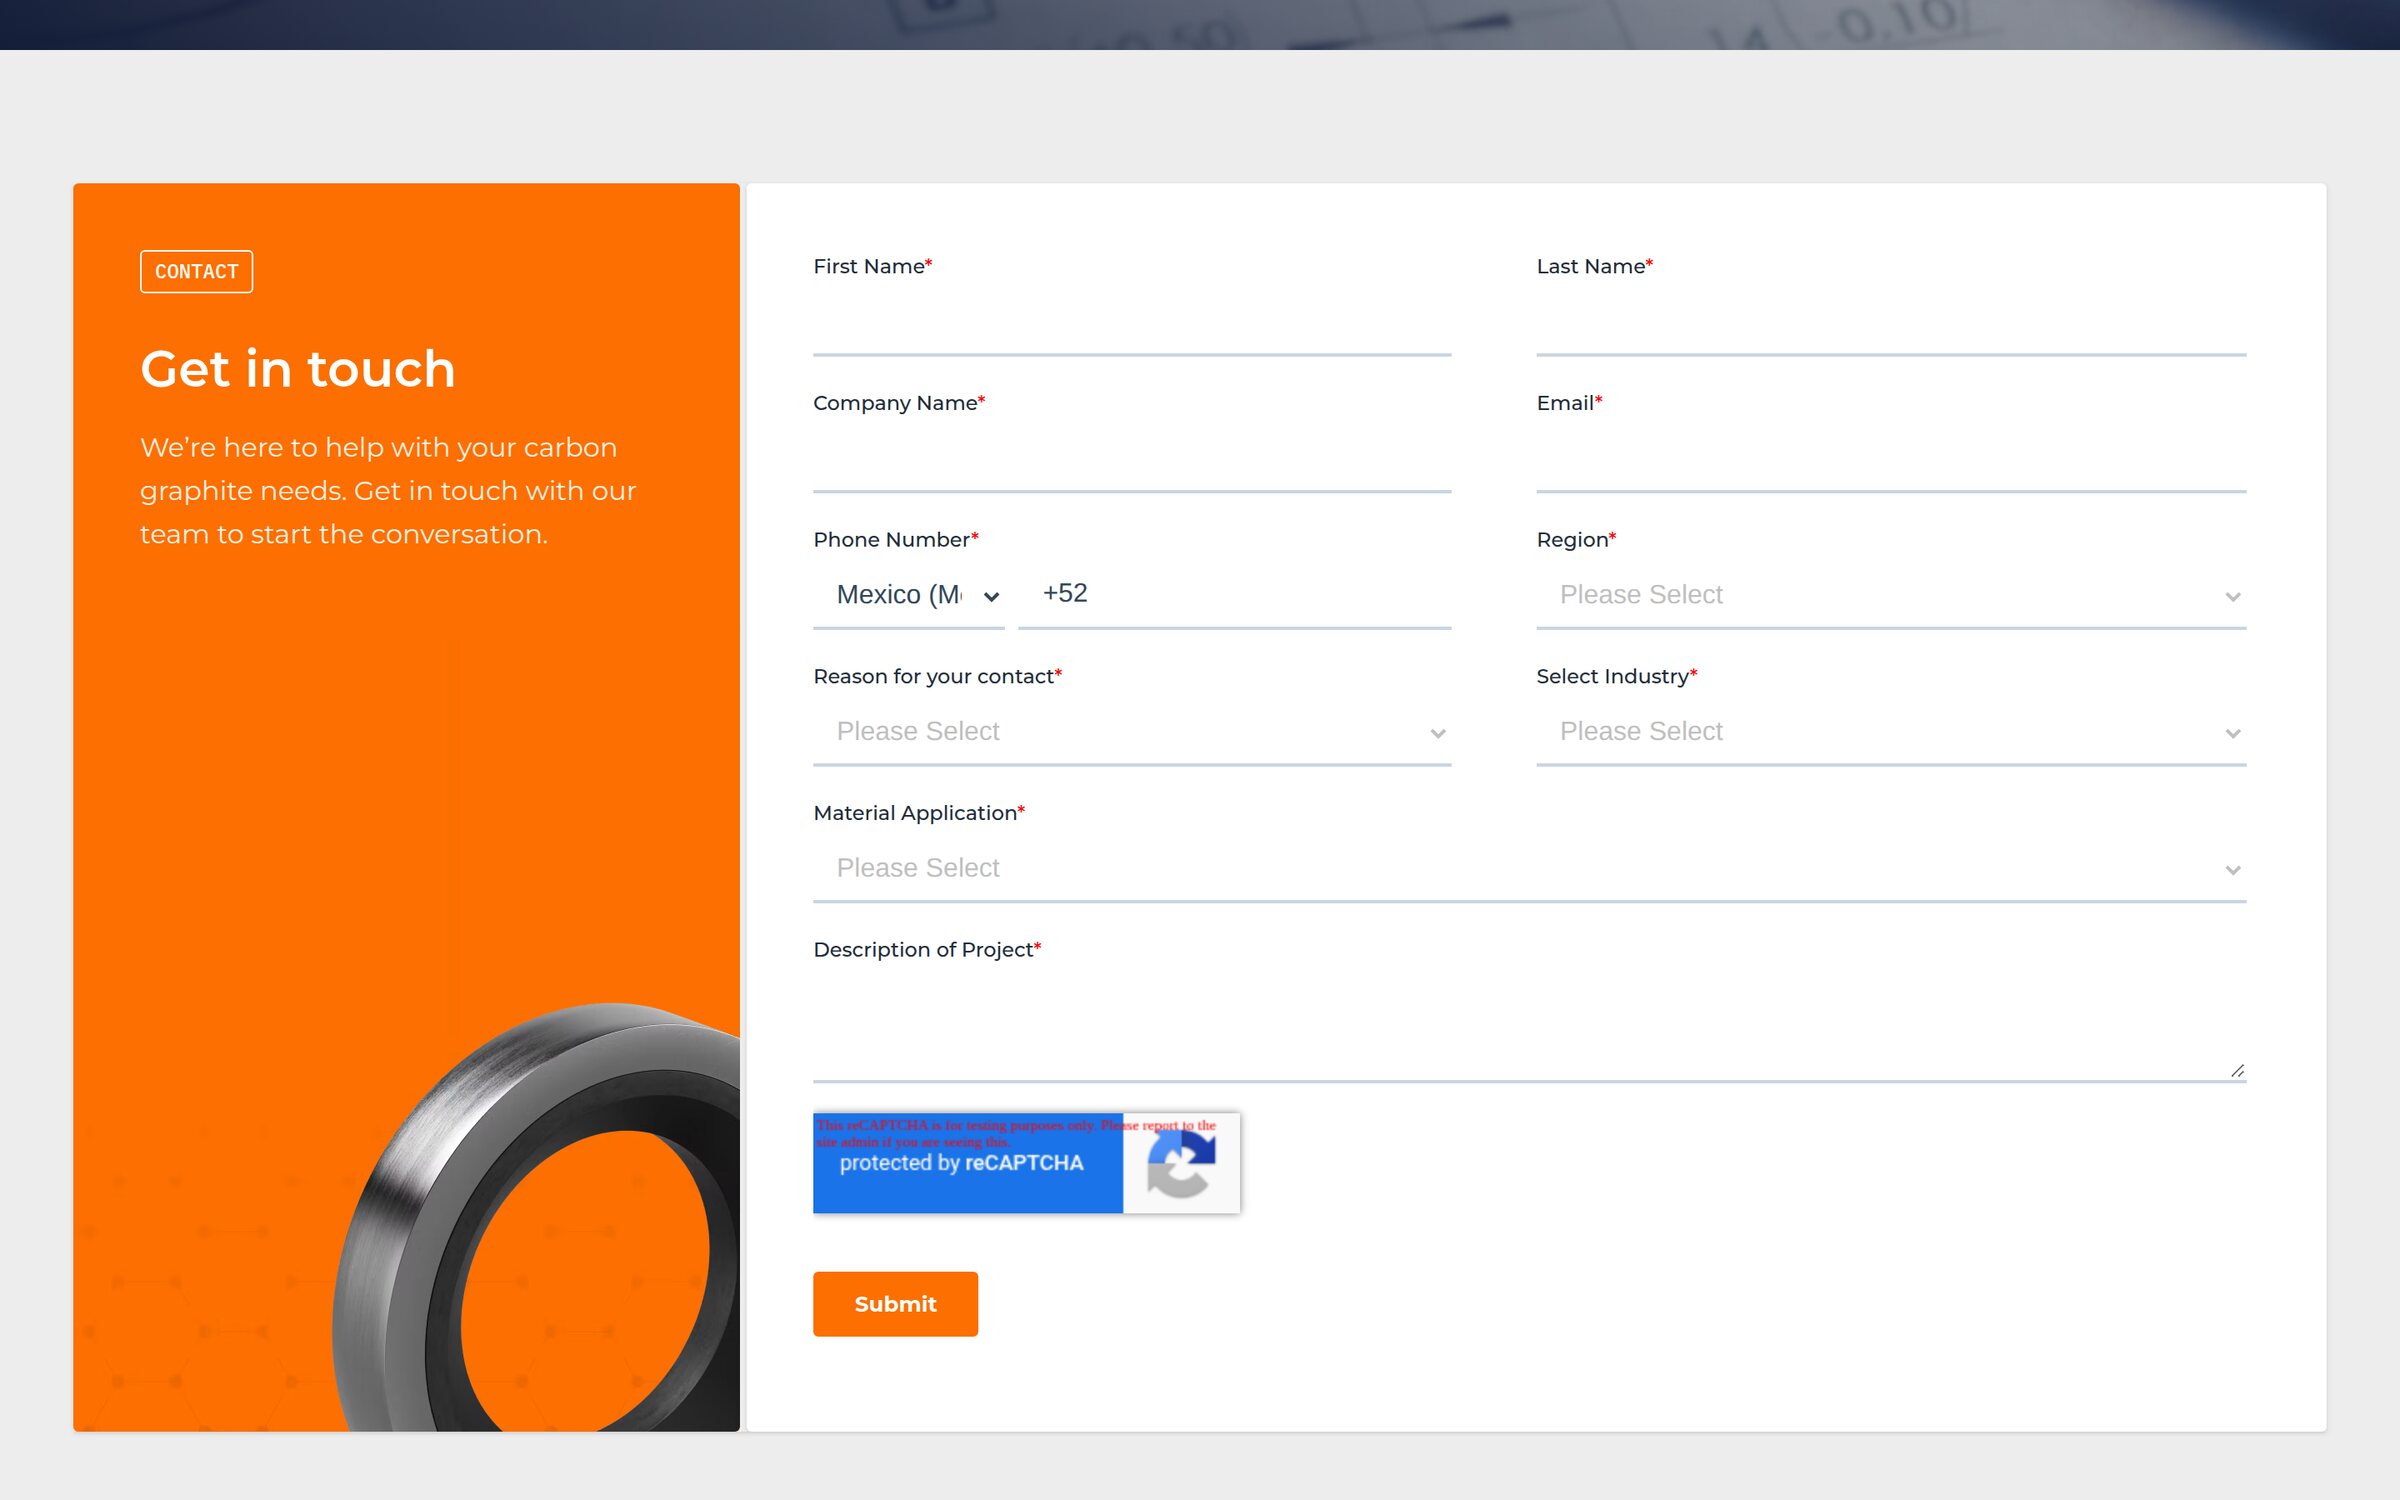Screen dimensions: 2400x1500
Task: Click the phone number field showing +52
Action: [1234, 595]
